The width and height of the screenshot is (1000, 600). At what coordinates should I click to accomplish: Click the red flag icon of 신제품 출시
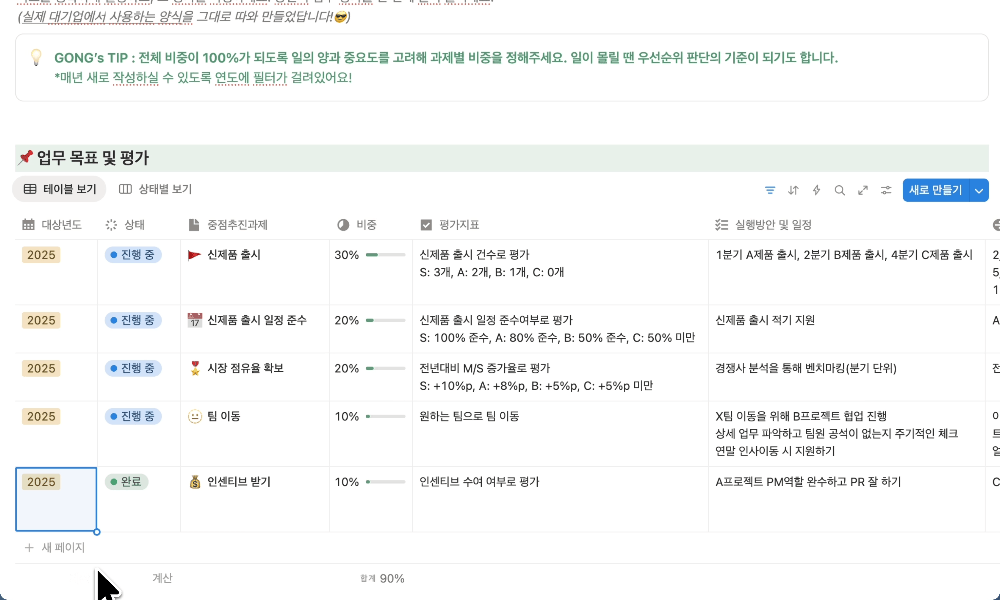pos(195,255)
